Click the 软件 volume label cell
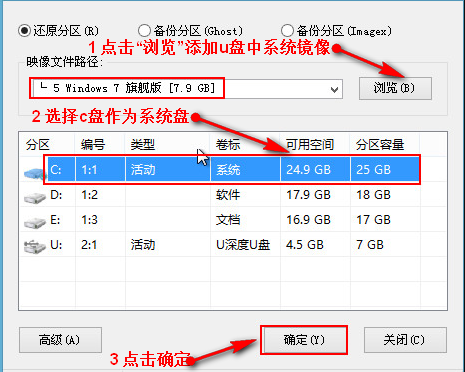Screen dimensions: 465x372 click(x=228, y=195)
